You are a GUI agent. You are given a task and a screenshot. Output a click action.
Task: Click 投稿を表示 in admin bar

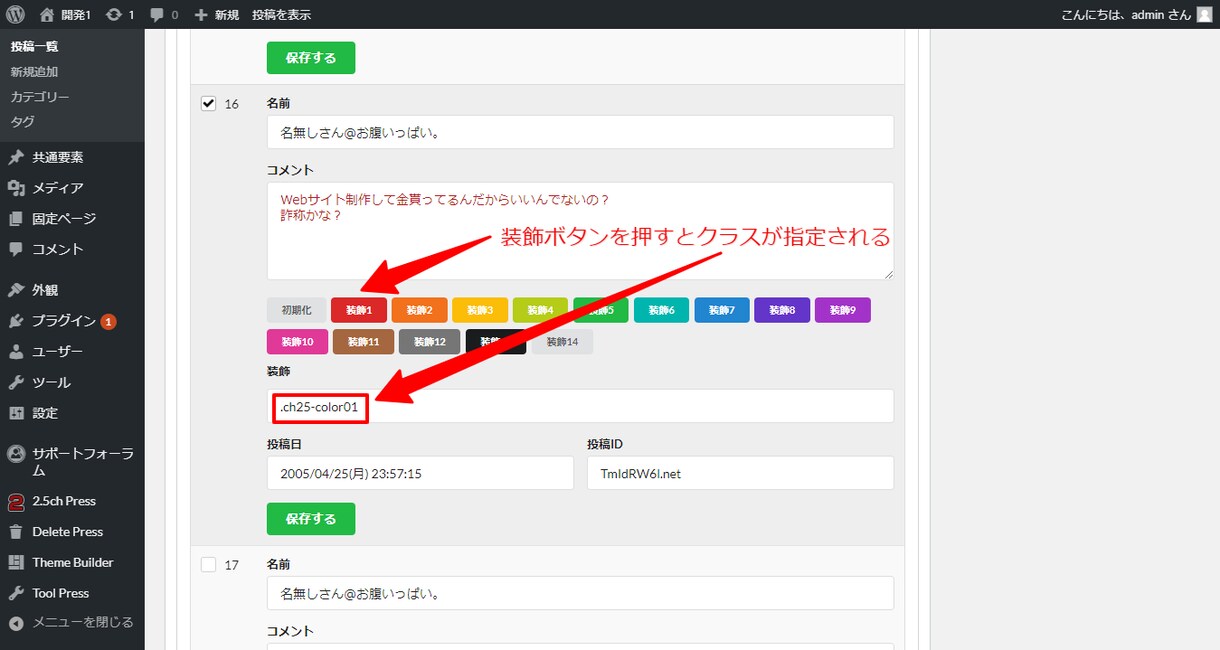281,14
